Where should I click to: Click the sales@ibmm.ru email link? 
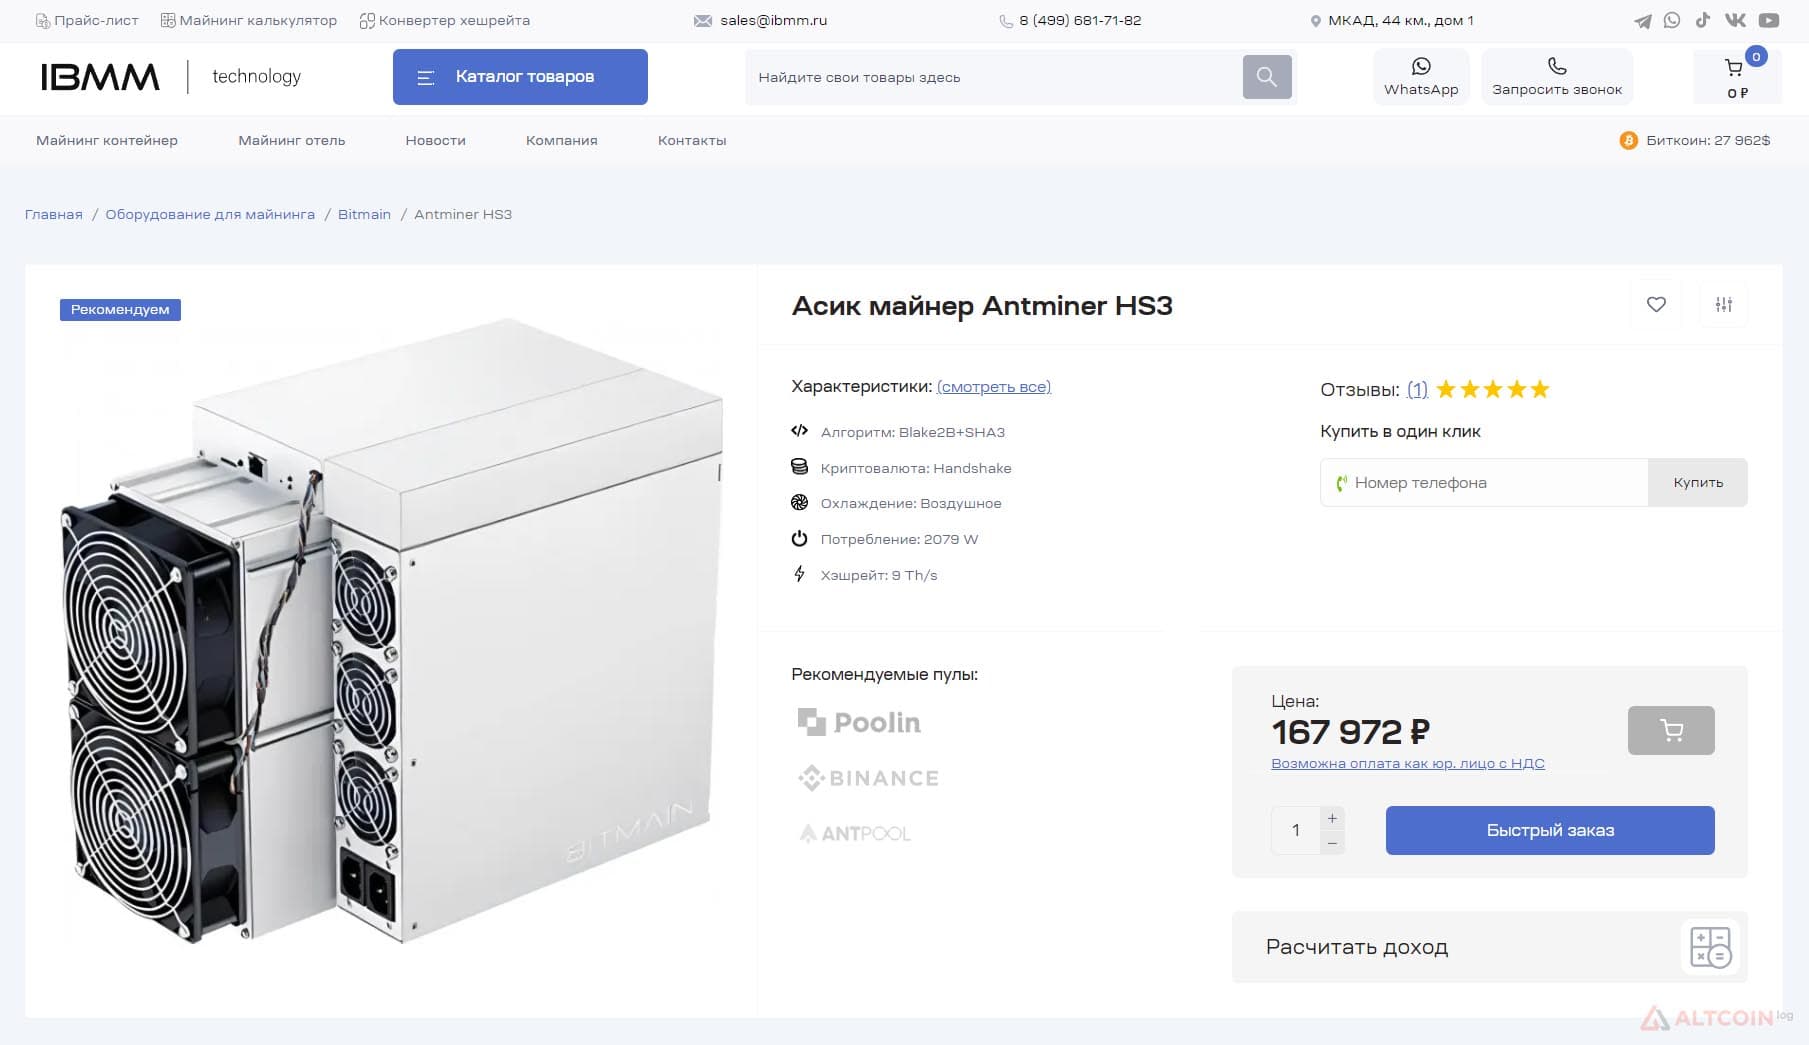pyautogui.click(x=774, y=20)
